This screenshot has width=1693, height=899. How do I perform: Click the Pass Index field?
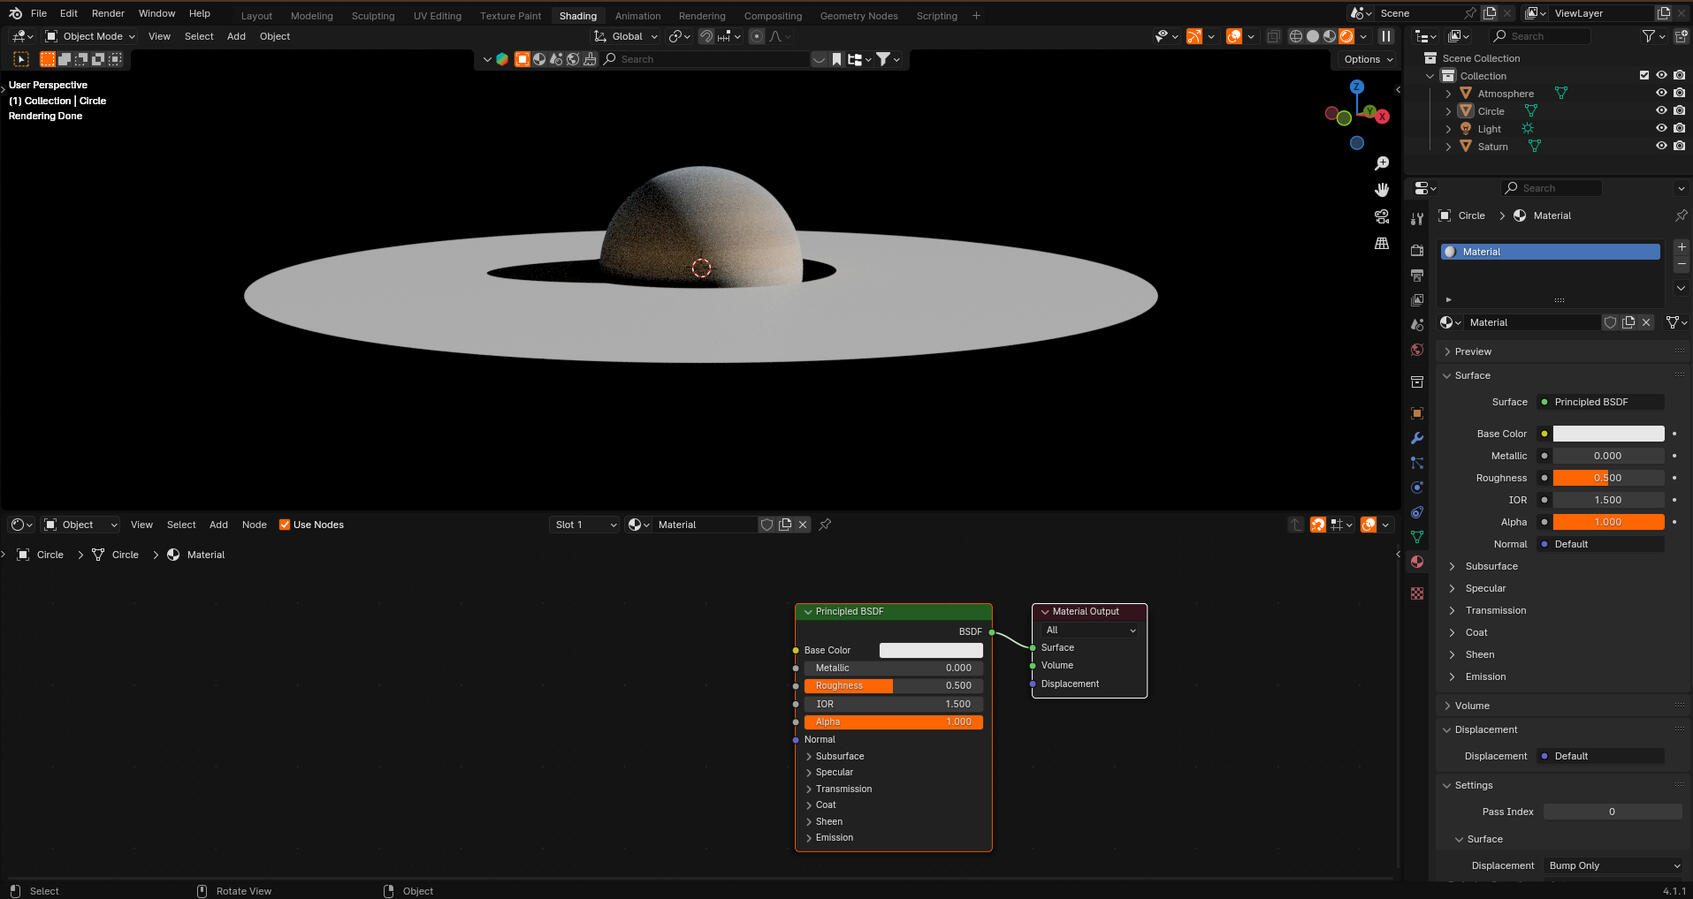1612,812
